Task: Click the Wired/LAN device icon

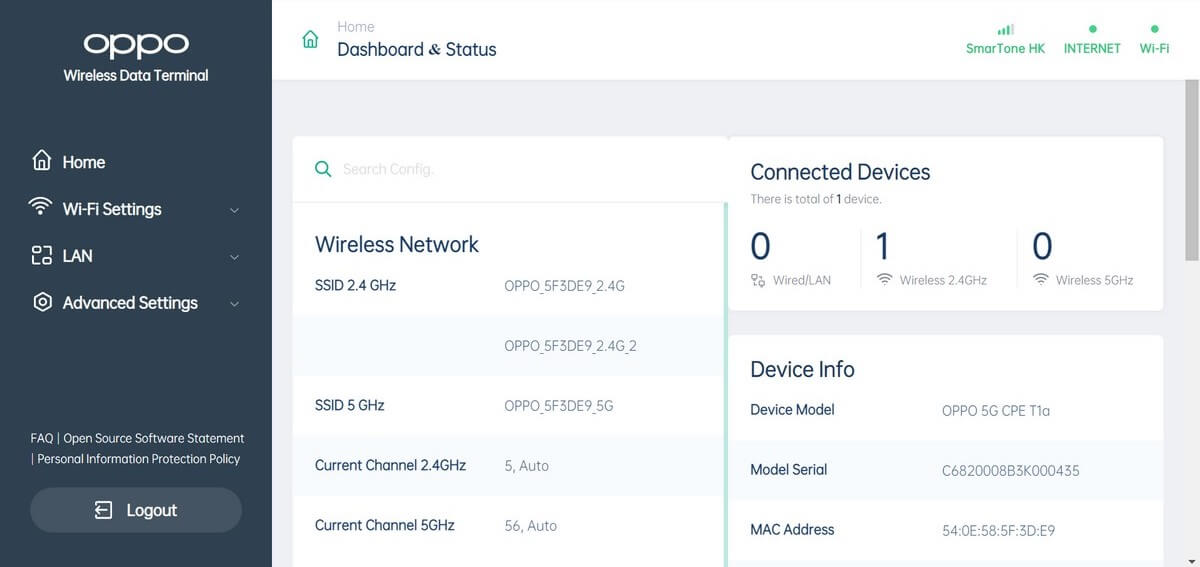Action: (758, 280)
